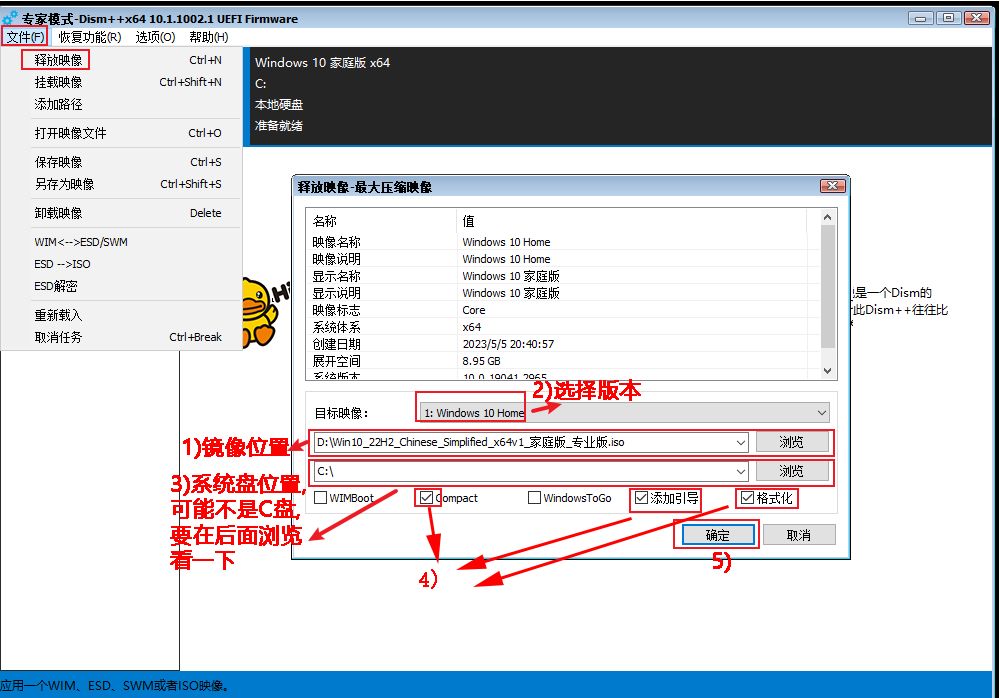1000x698 pixels.
Task: Open the ISO image path dropdown
Action: click(x=740, y=442)
